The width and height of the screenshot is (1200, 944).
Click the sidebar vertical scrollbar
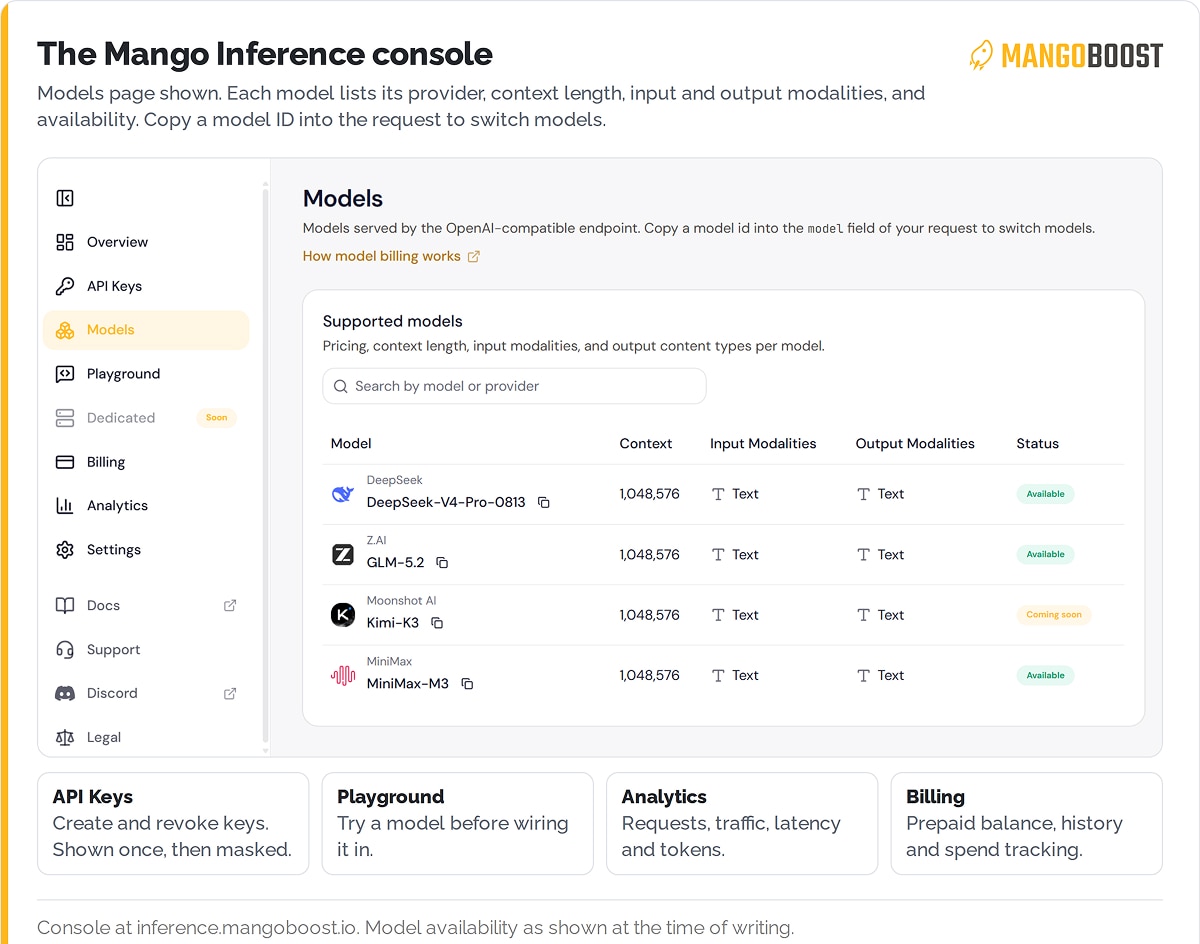pyautogui.click(x=265, y=465)
